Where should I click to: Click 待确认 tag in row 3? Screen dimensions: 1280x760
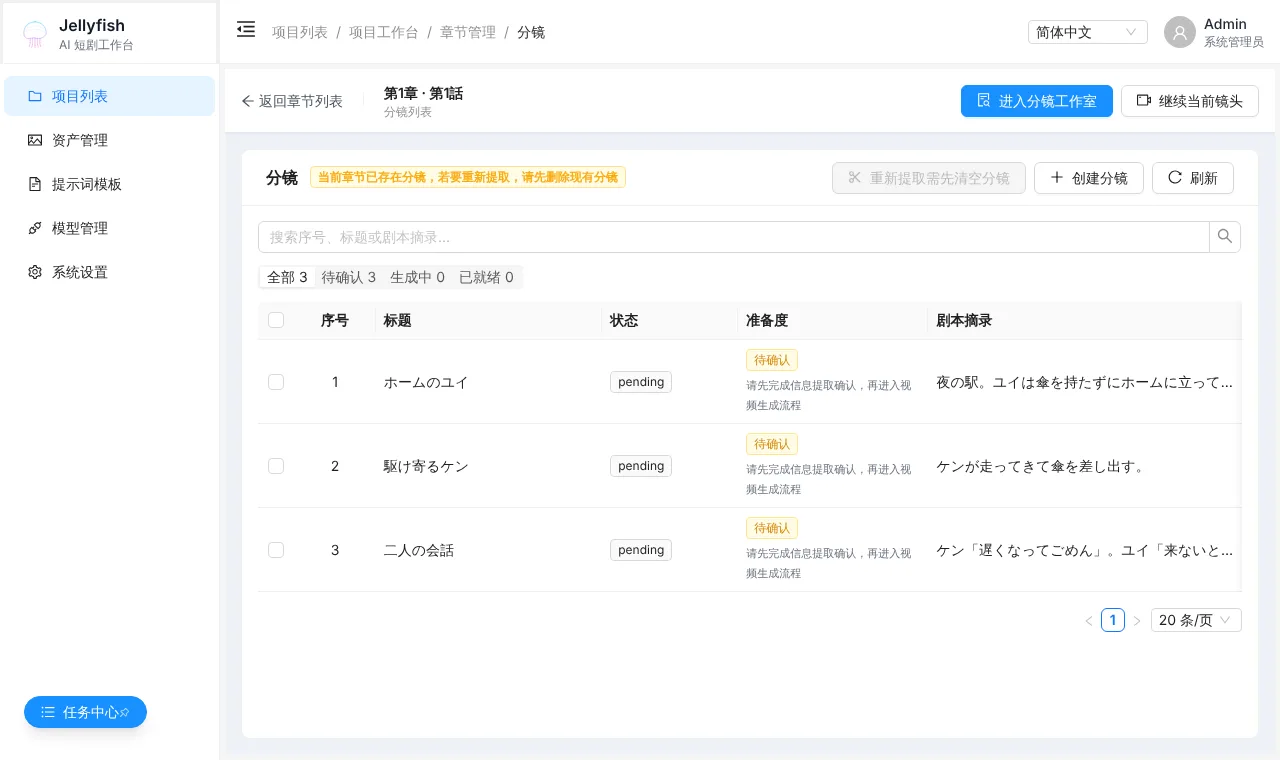pos(772,528)
